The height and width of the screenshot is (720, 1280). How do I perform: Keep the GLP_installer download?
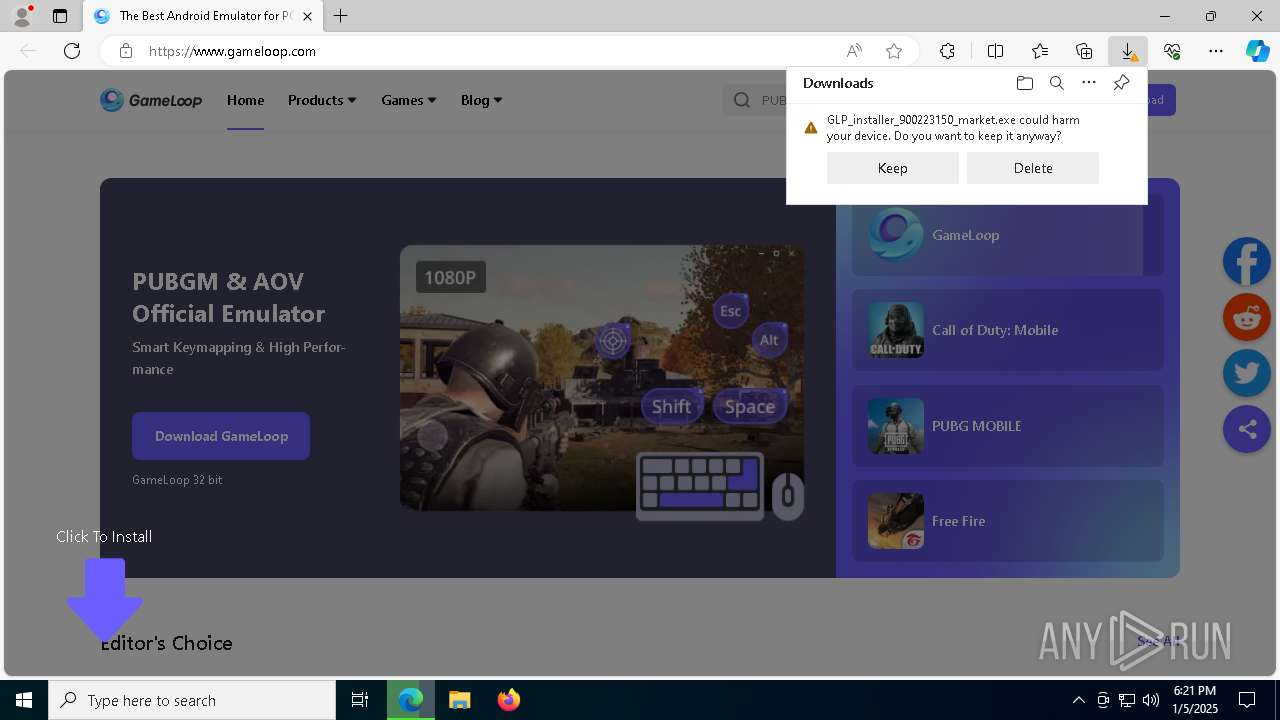tap(892, 168)
